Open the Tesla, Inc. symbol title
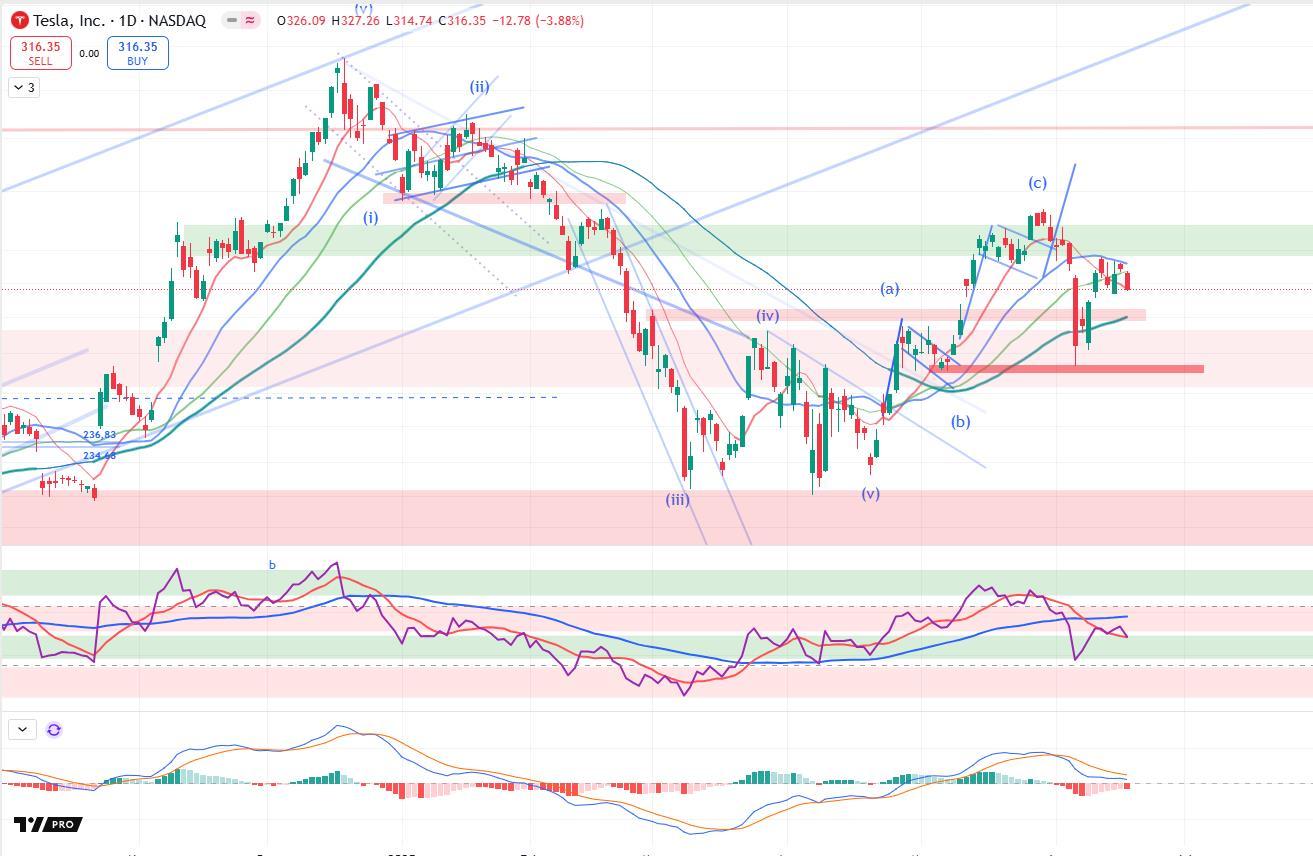This screenshot has width=1313, height=856. pos(120,20)
